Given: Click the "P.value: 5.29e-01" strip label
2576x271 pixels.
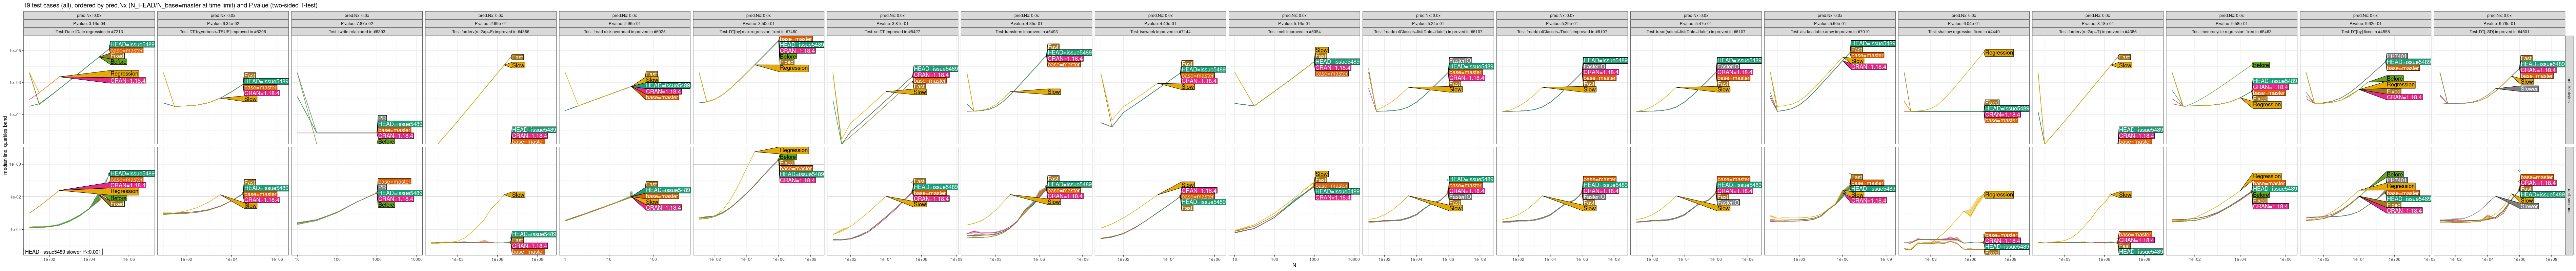Looking at the screenshot, I should [1562, 24].
